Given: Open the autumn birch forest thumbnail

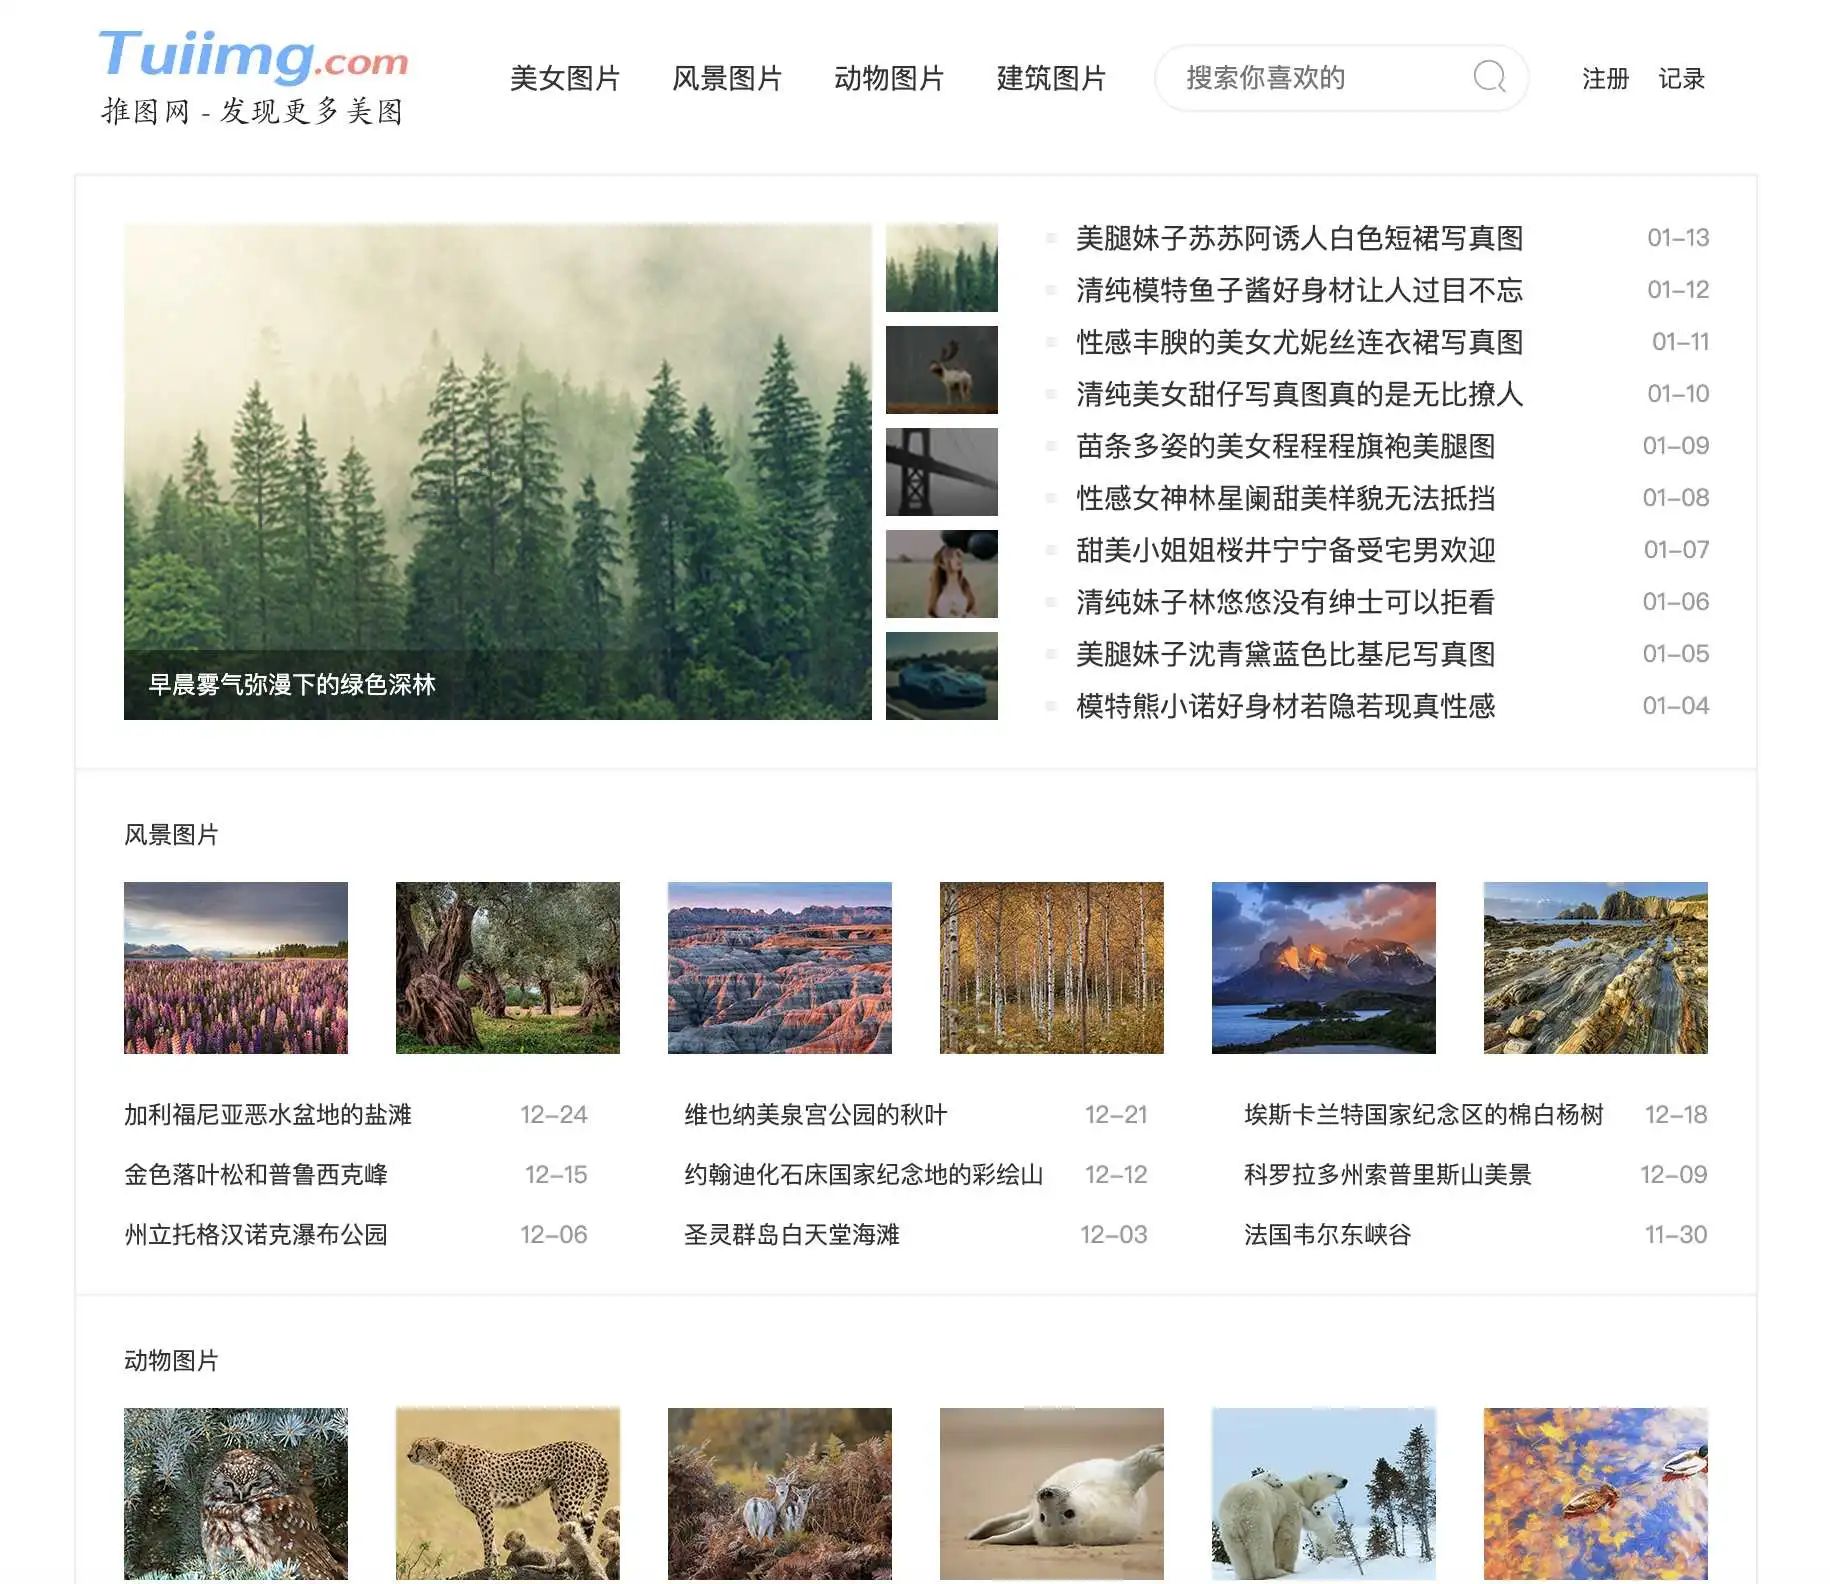Looking at the screenshot, I should pos(1052,968).
